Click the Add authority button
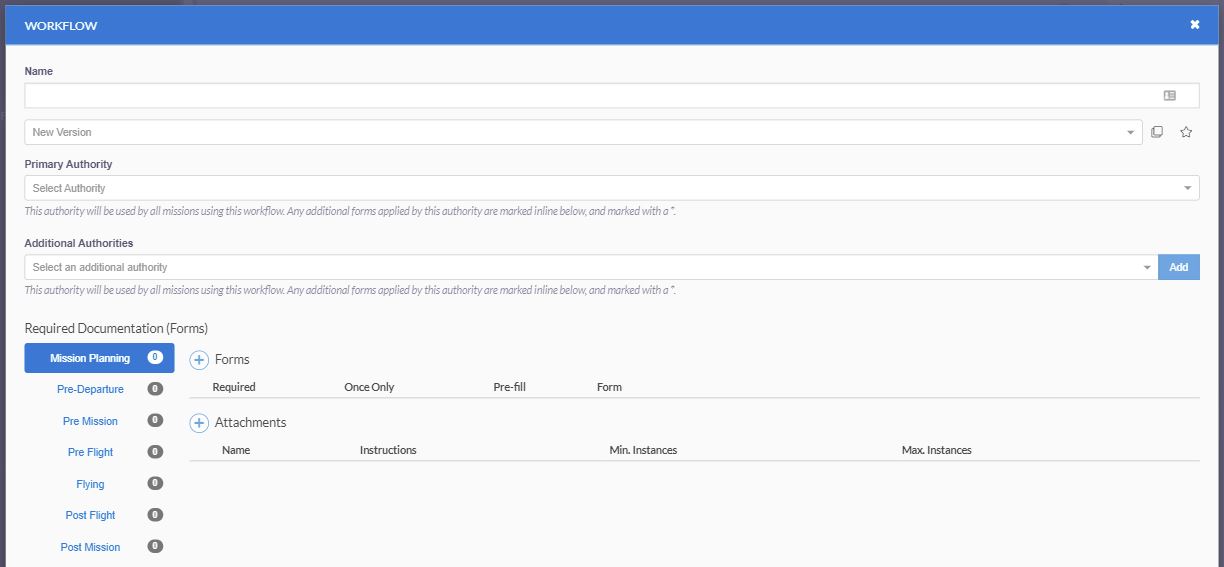Screen dimensions: 1224x567 coord(1179,267)
